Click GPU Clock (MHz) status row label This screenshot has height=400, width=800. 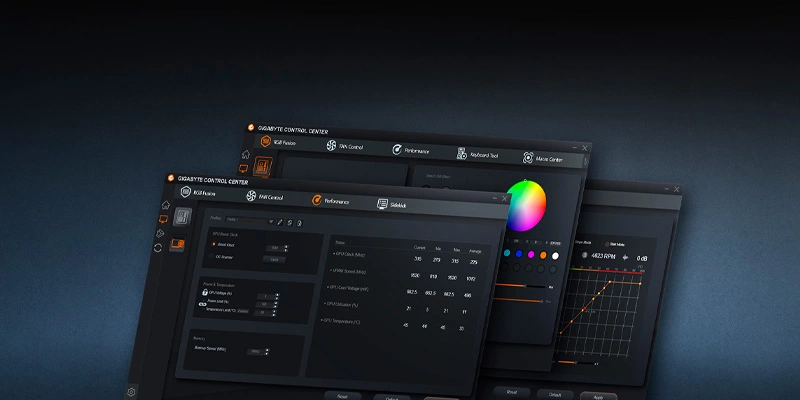tap(351, 254)
